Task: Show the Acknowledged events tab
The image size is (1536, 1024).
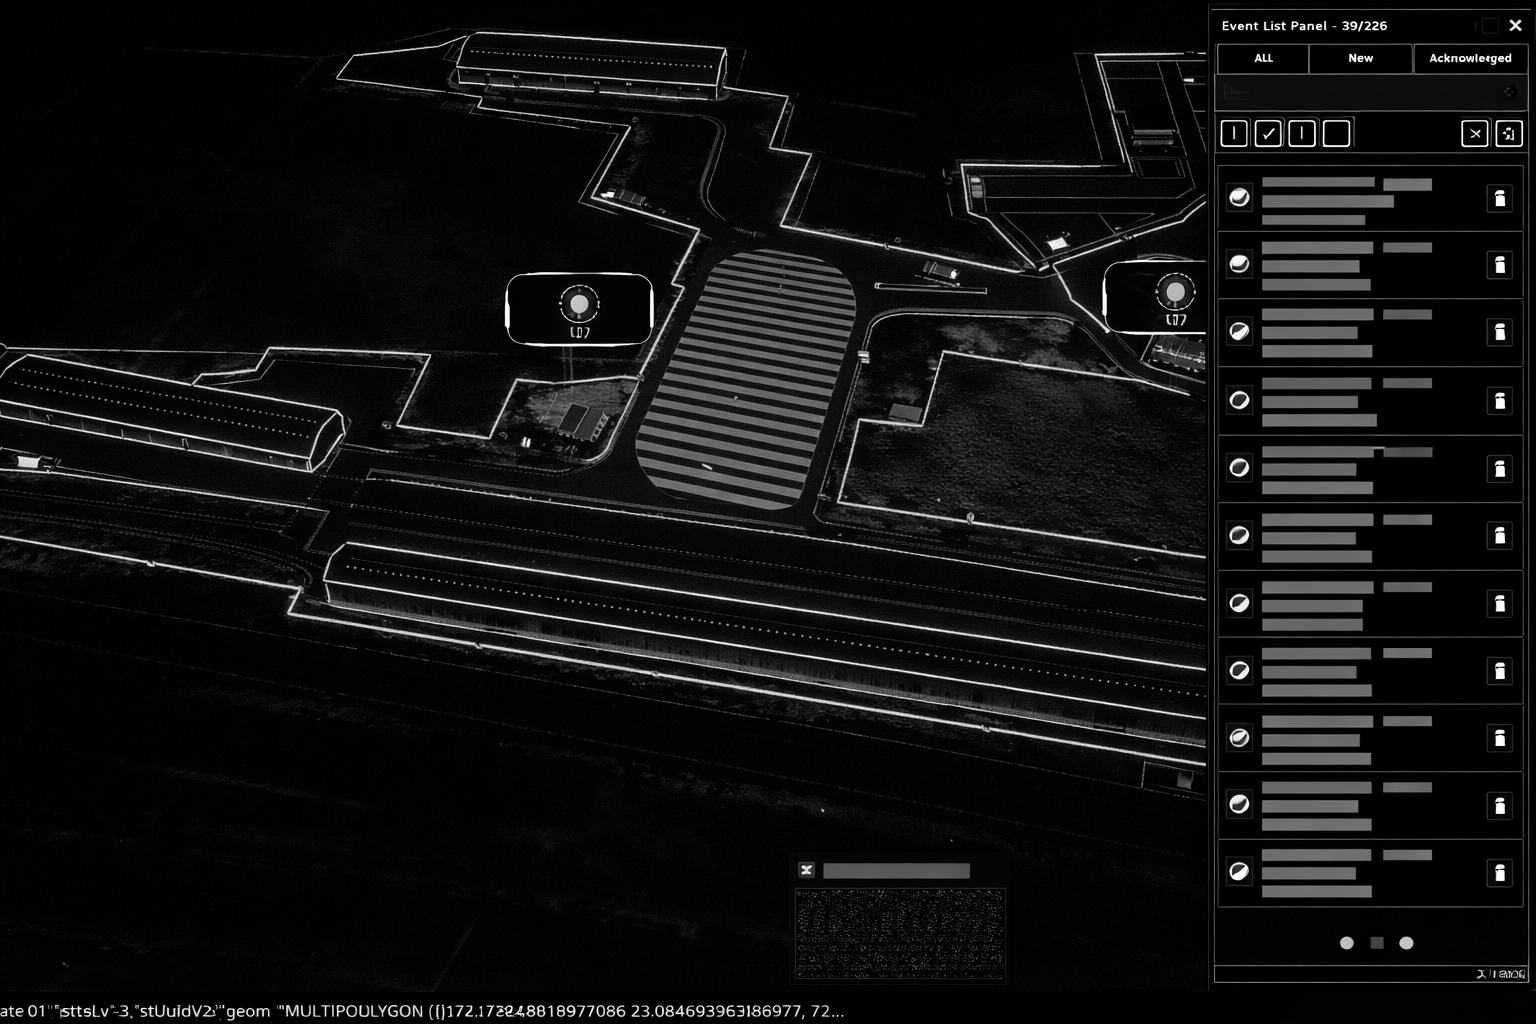Action: pos(1469,59)
